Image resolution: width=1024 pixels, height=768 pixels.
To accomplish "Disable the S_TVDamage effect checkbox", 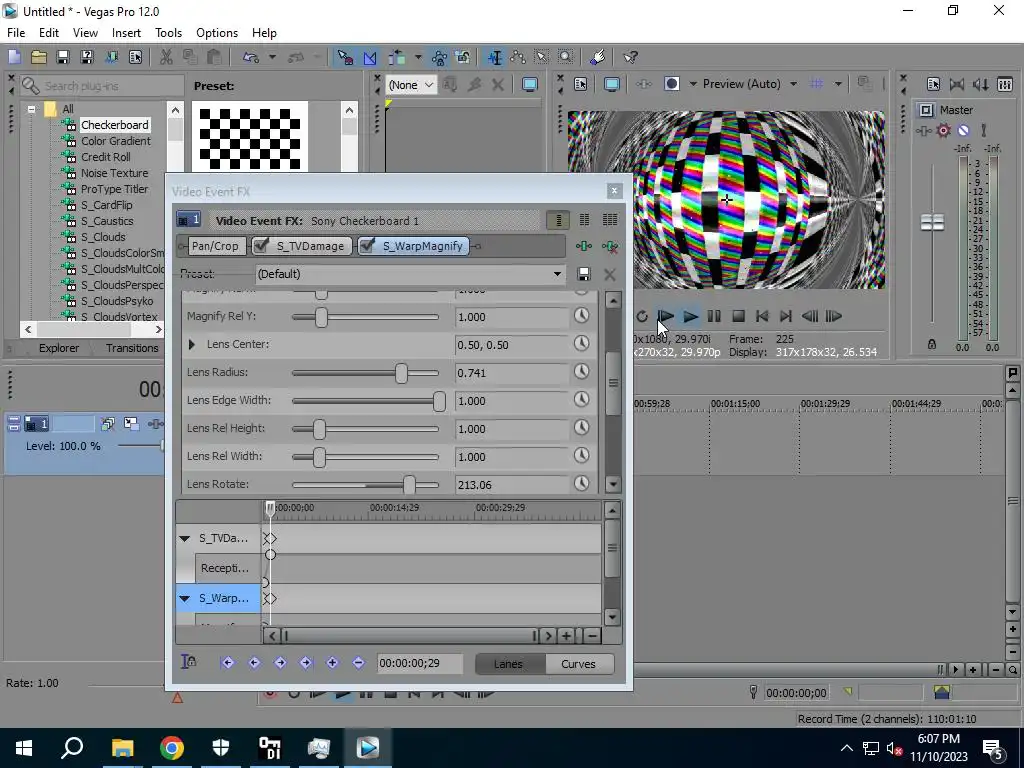I will point(261,246).
